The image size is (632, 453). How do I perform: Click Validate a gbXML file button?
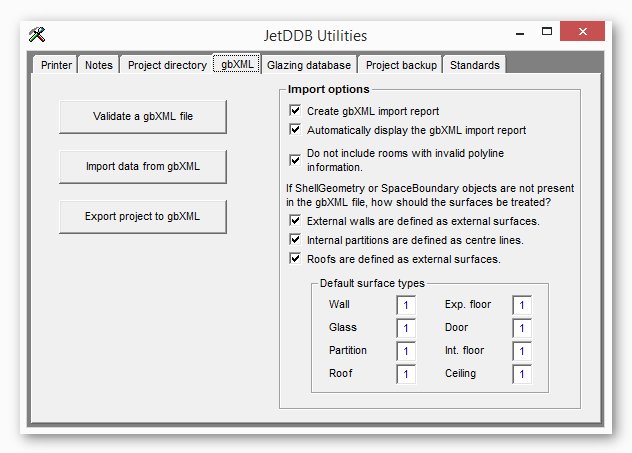(x=143, y=116)
